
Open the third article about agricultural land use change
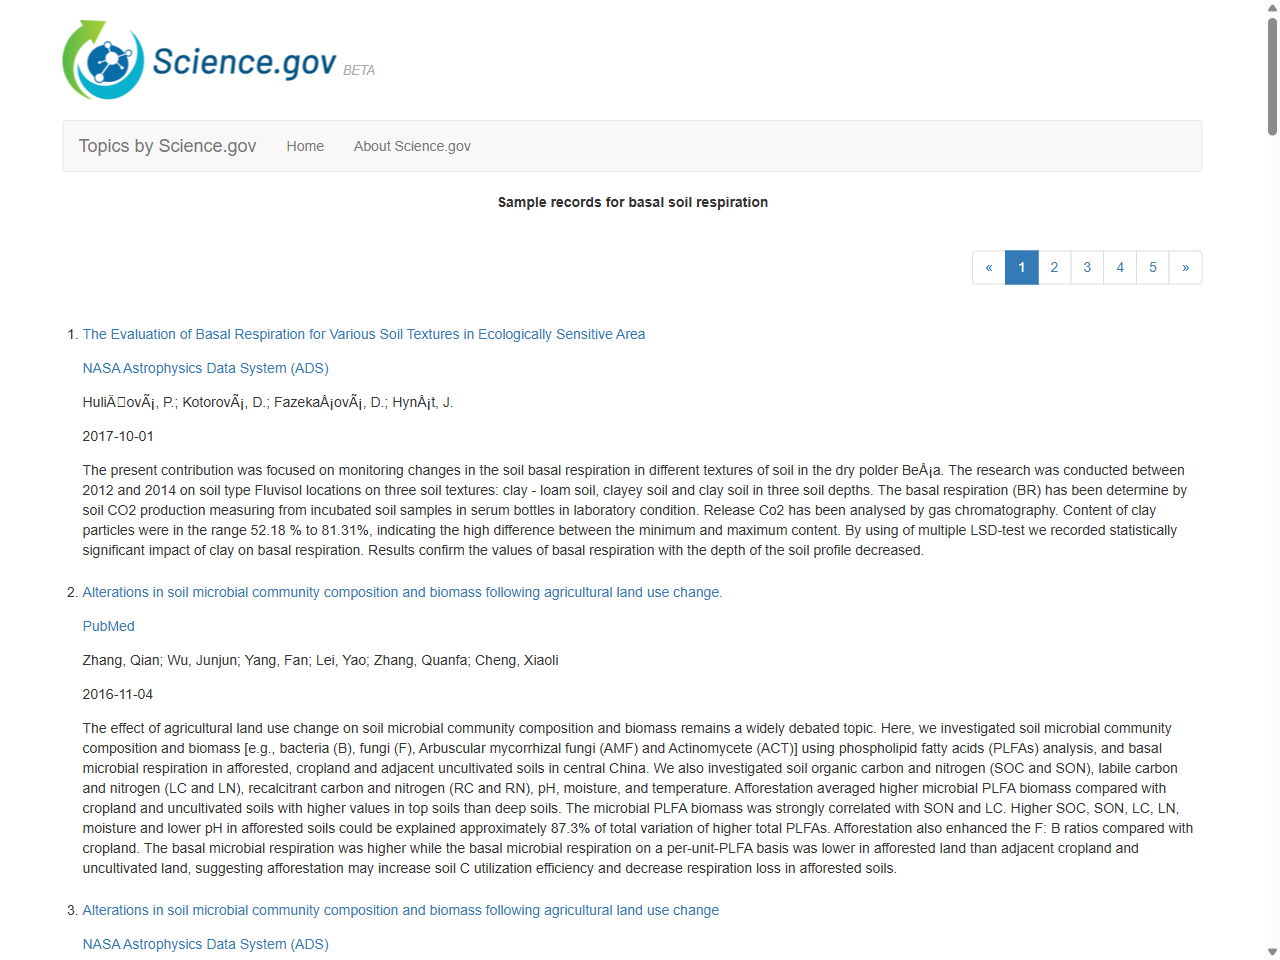pyautogui.click(x=400, y=910)
